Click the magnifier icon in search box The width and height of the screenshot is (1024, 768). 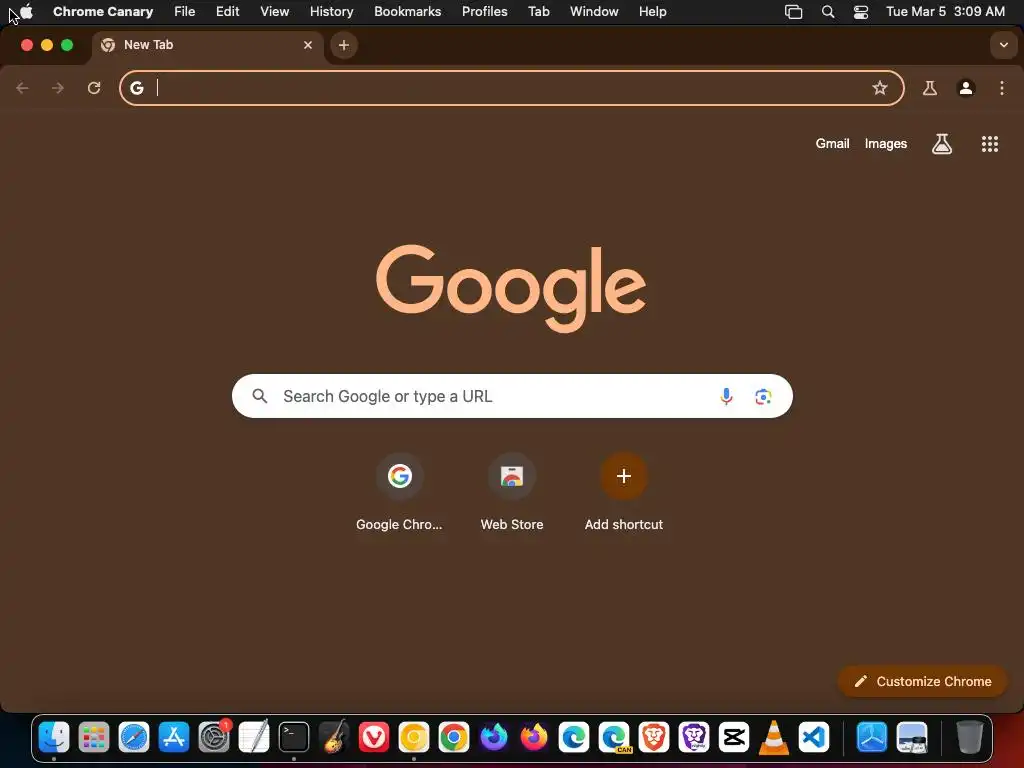tap(260, 396)
